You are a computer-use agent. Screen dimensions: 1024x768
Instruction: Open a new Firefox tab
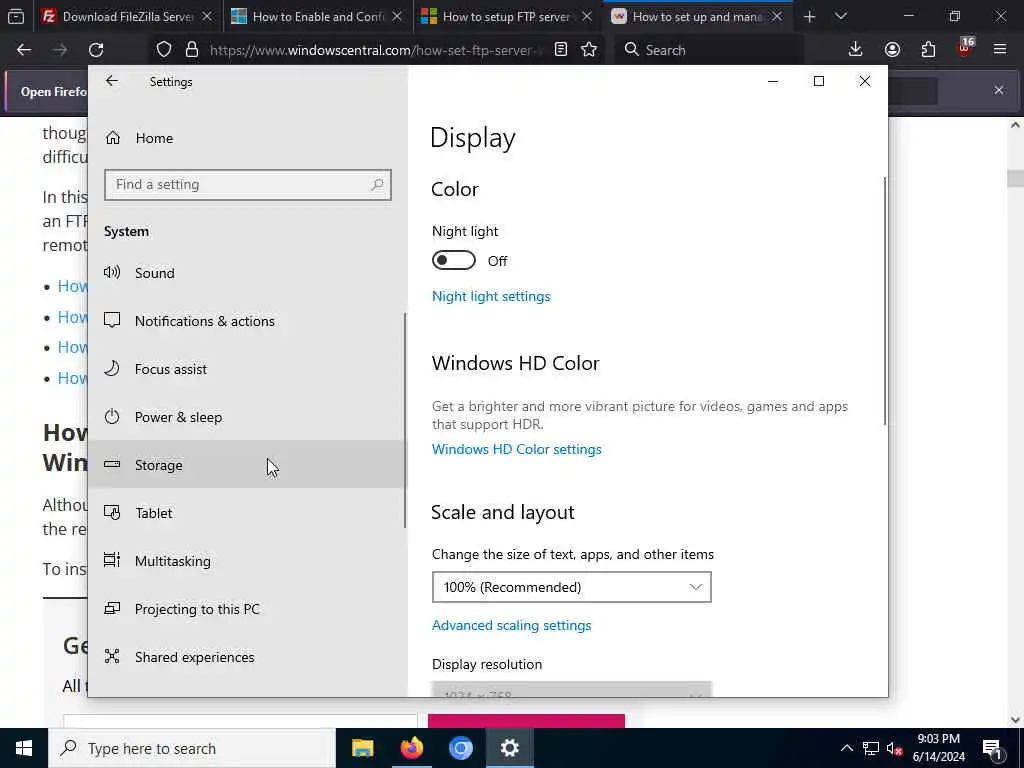pos(809,17)
